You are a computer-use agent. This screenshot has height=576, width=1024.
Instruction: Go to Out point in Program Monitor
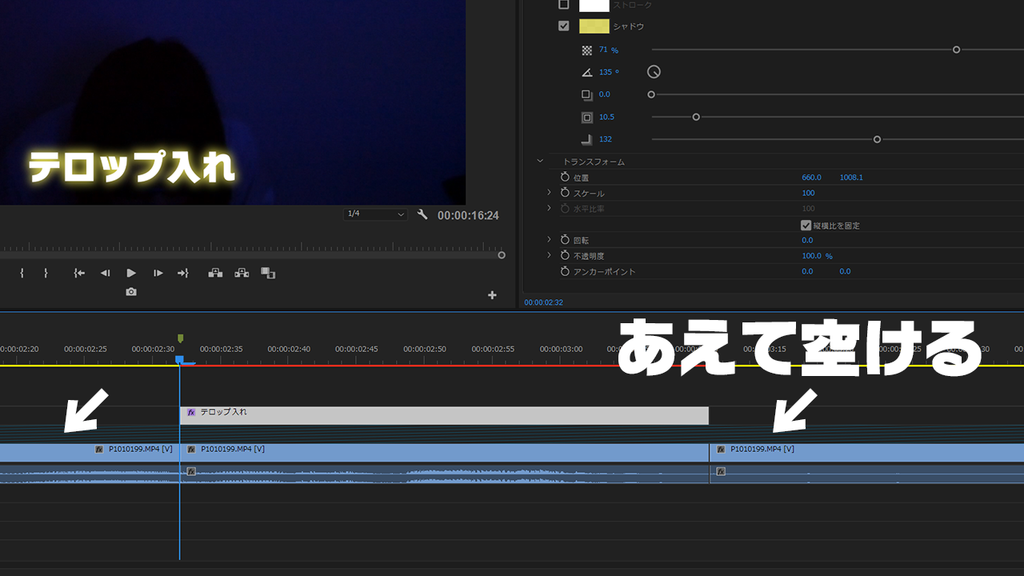pyautogui.click(x=183, y=273)
